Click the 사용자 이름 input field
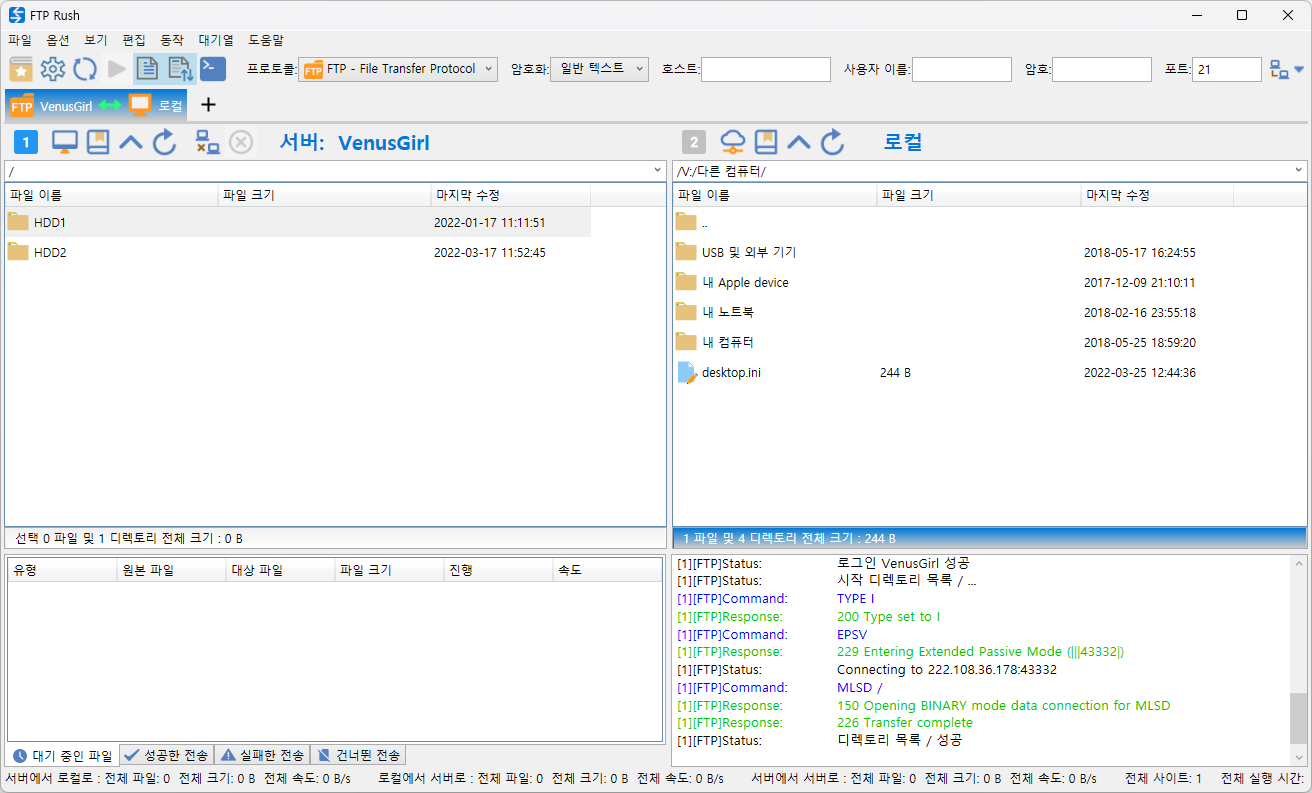Viewport: 1312px width, 793px height. (x=962, y=69)
